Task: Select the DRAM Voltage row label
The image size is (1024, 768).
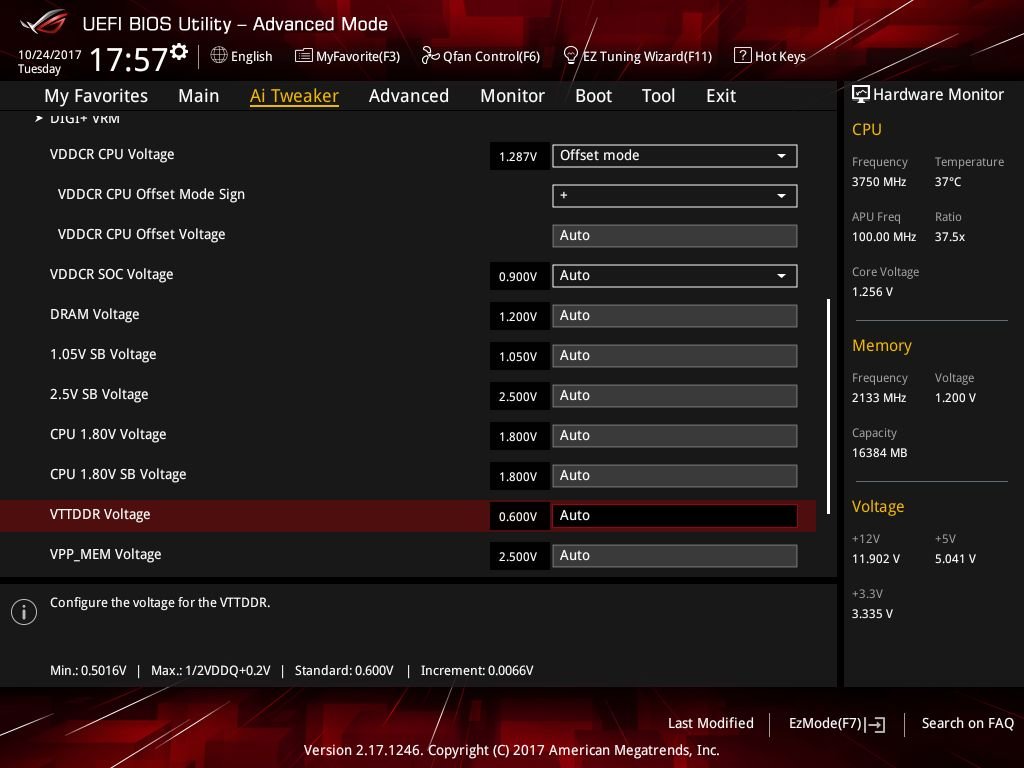Action: pyautogui.click(x=94, y=315)
